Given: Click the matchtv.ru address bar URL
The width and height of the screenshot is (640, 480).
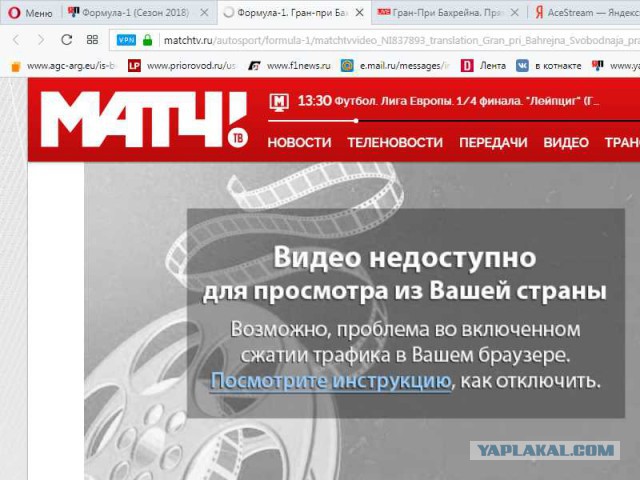Looking at the screenshot, I should point(400,40).
